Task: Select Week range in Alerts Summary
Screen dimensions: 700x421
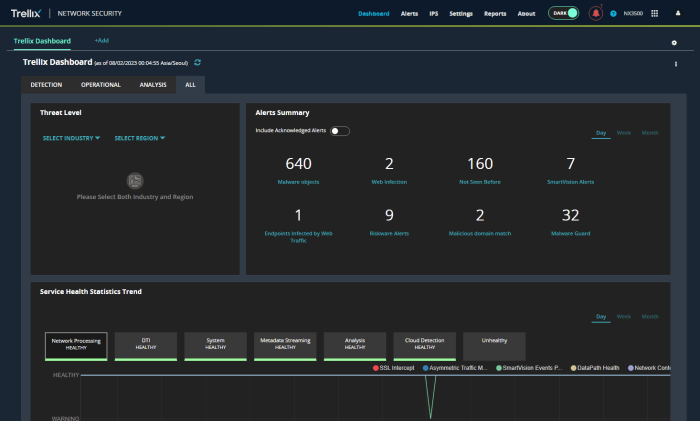Action: [x=623, y=132]
